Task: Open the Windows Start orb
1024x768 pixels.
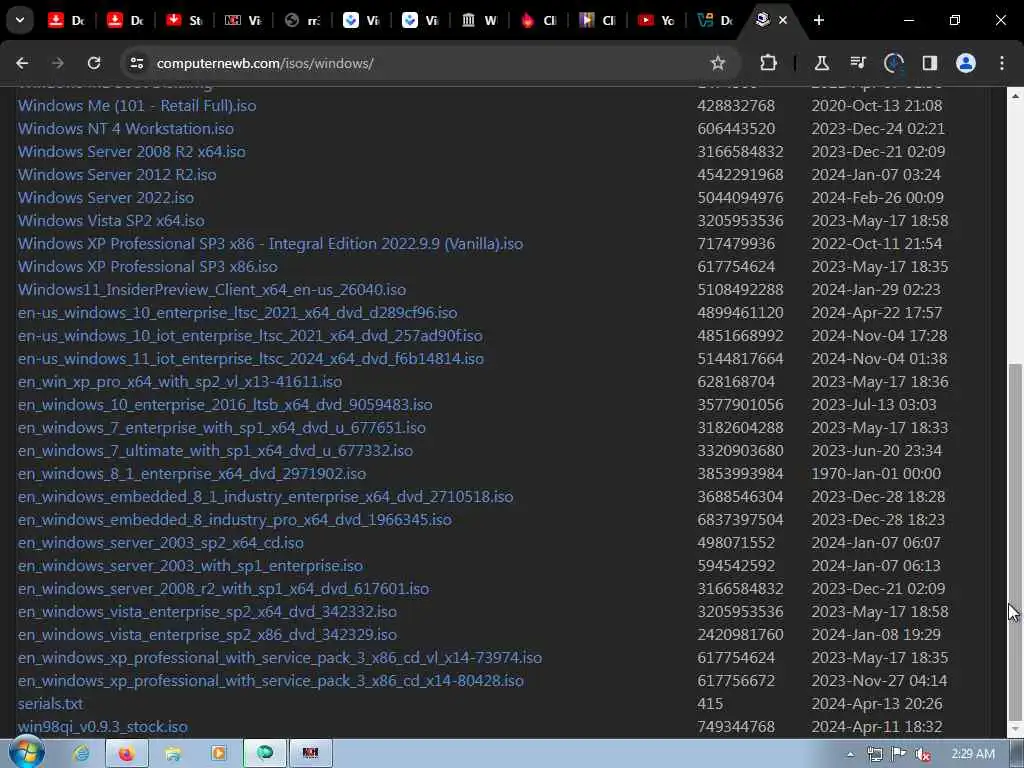Action: pyautogui.click(x=26, y=752)
